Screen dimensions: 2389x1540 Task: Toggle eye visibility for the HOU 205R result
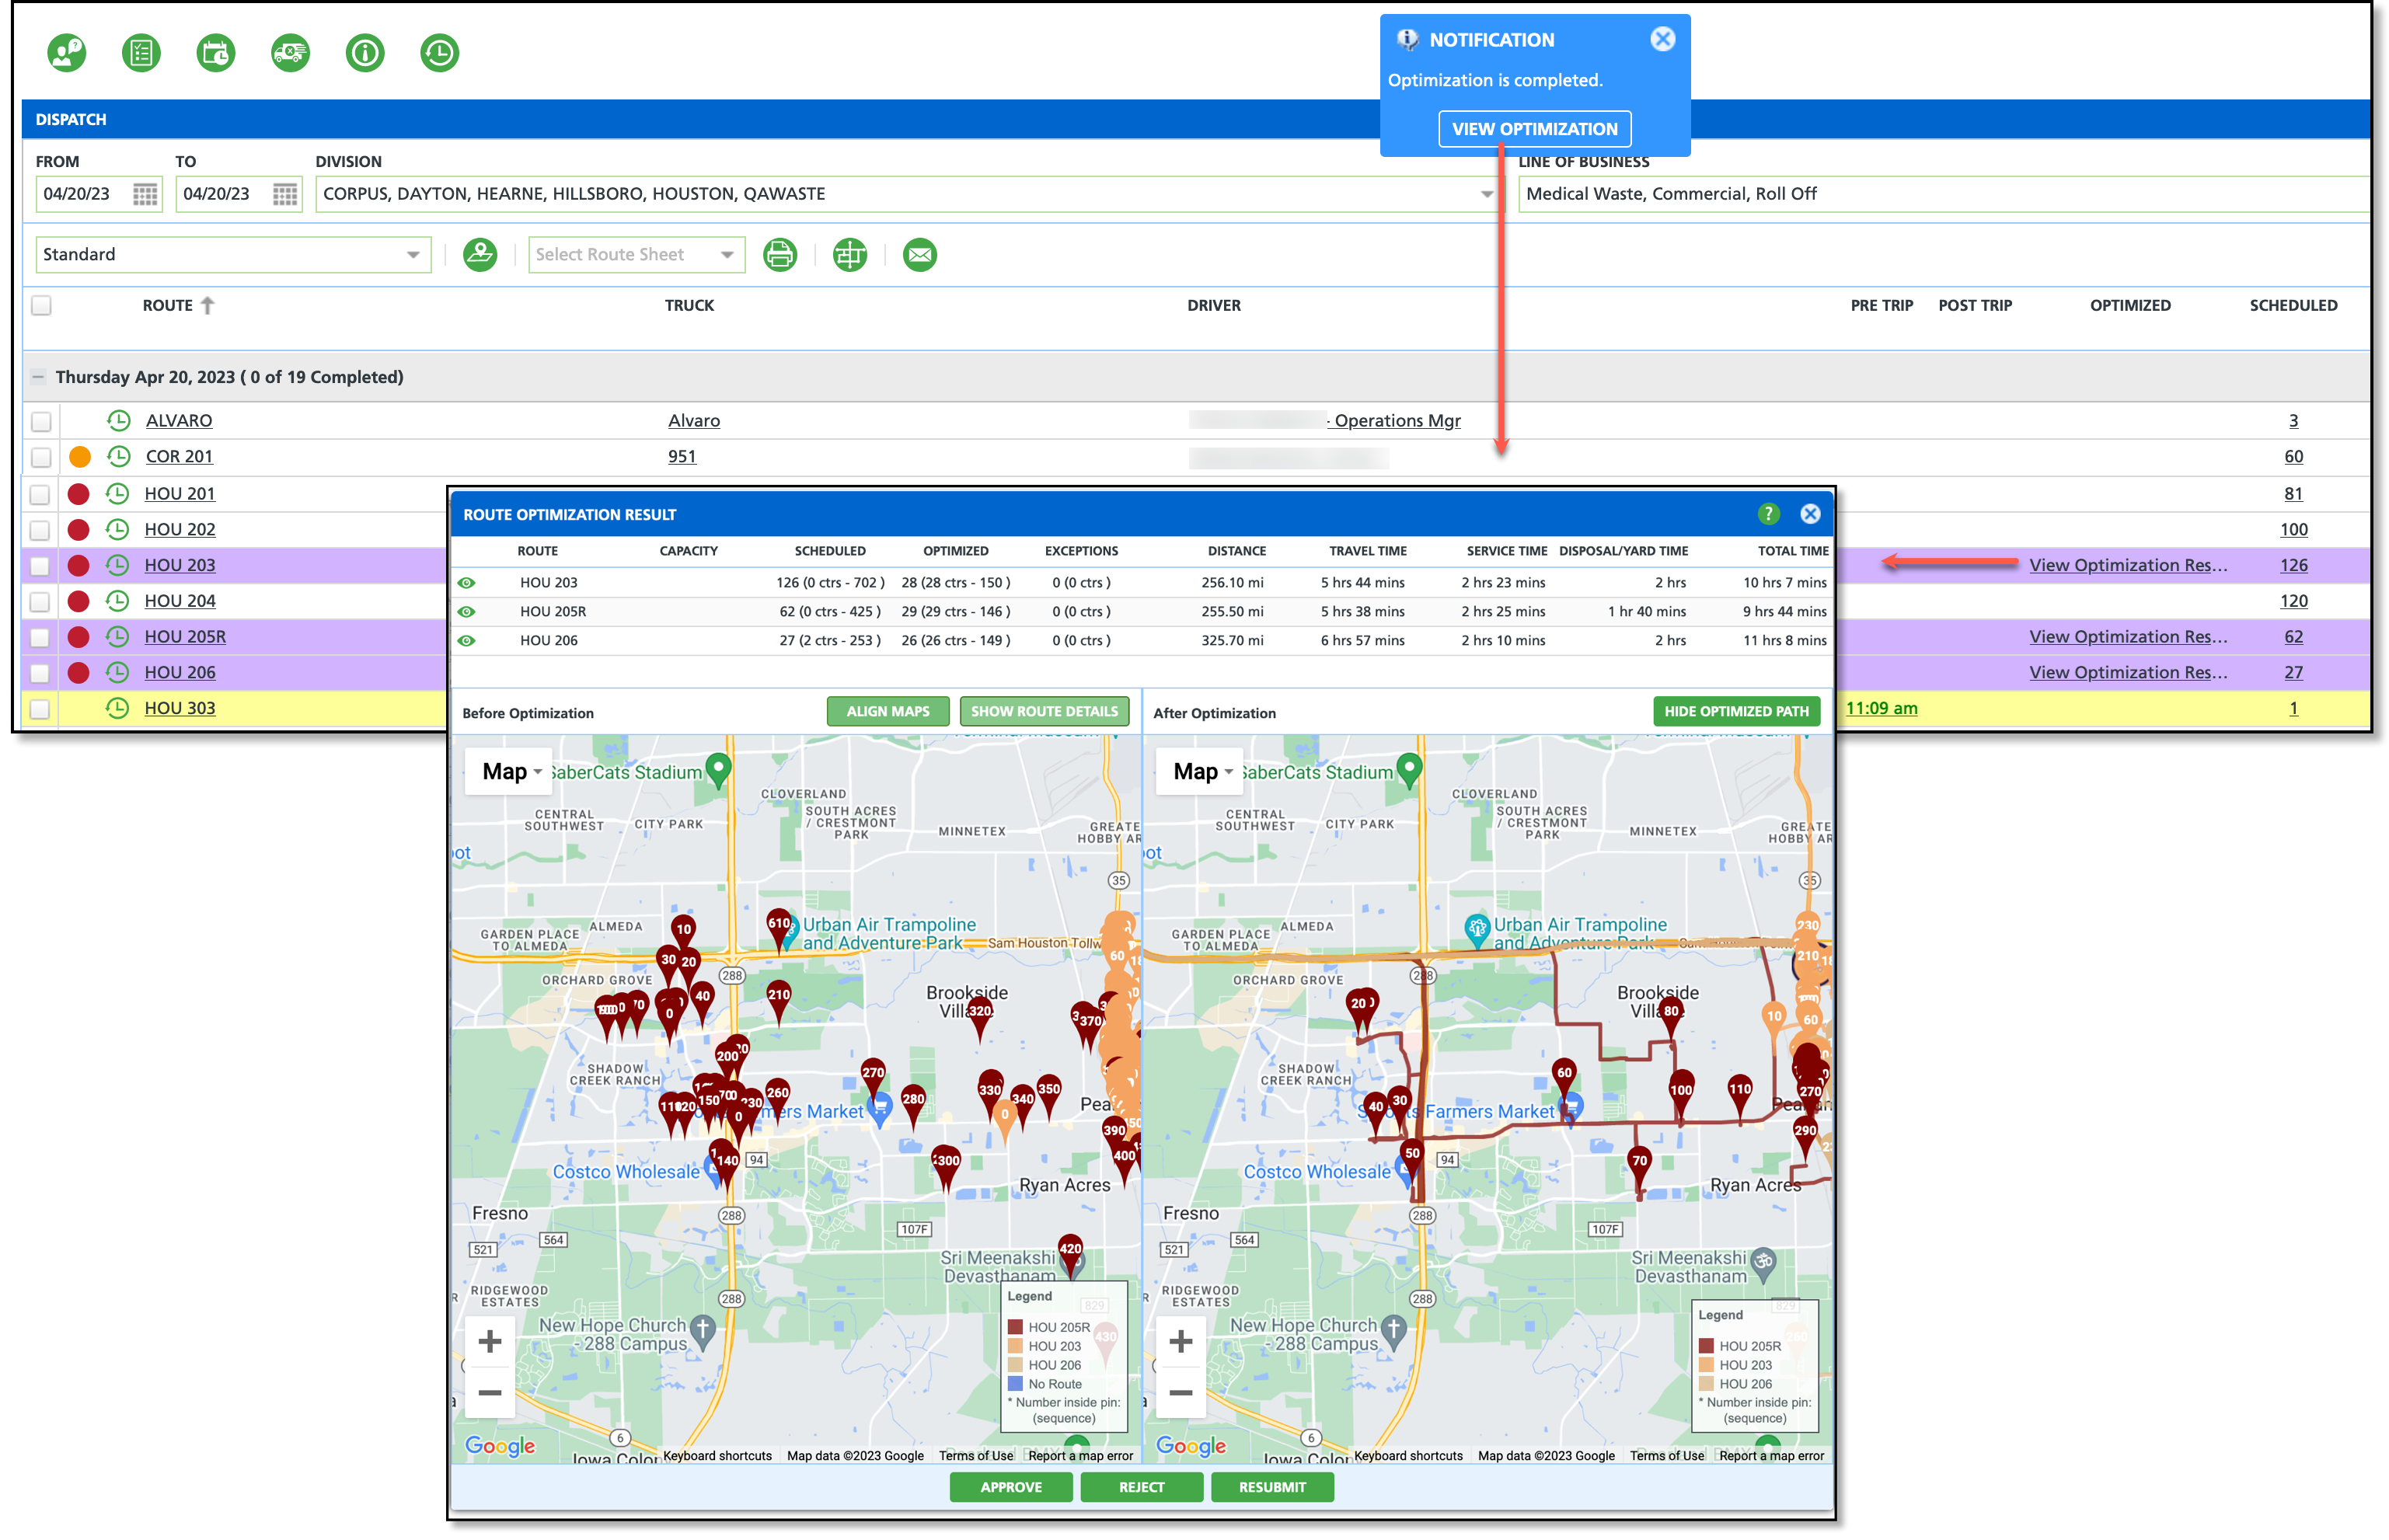coord(466,612)
